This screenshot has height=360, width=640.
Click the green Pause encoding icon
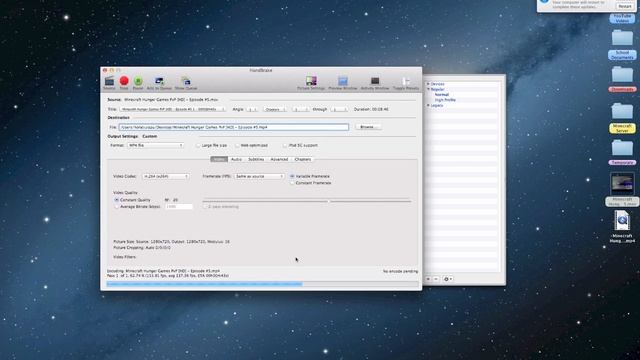point(138,81)
